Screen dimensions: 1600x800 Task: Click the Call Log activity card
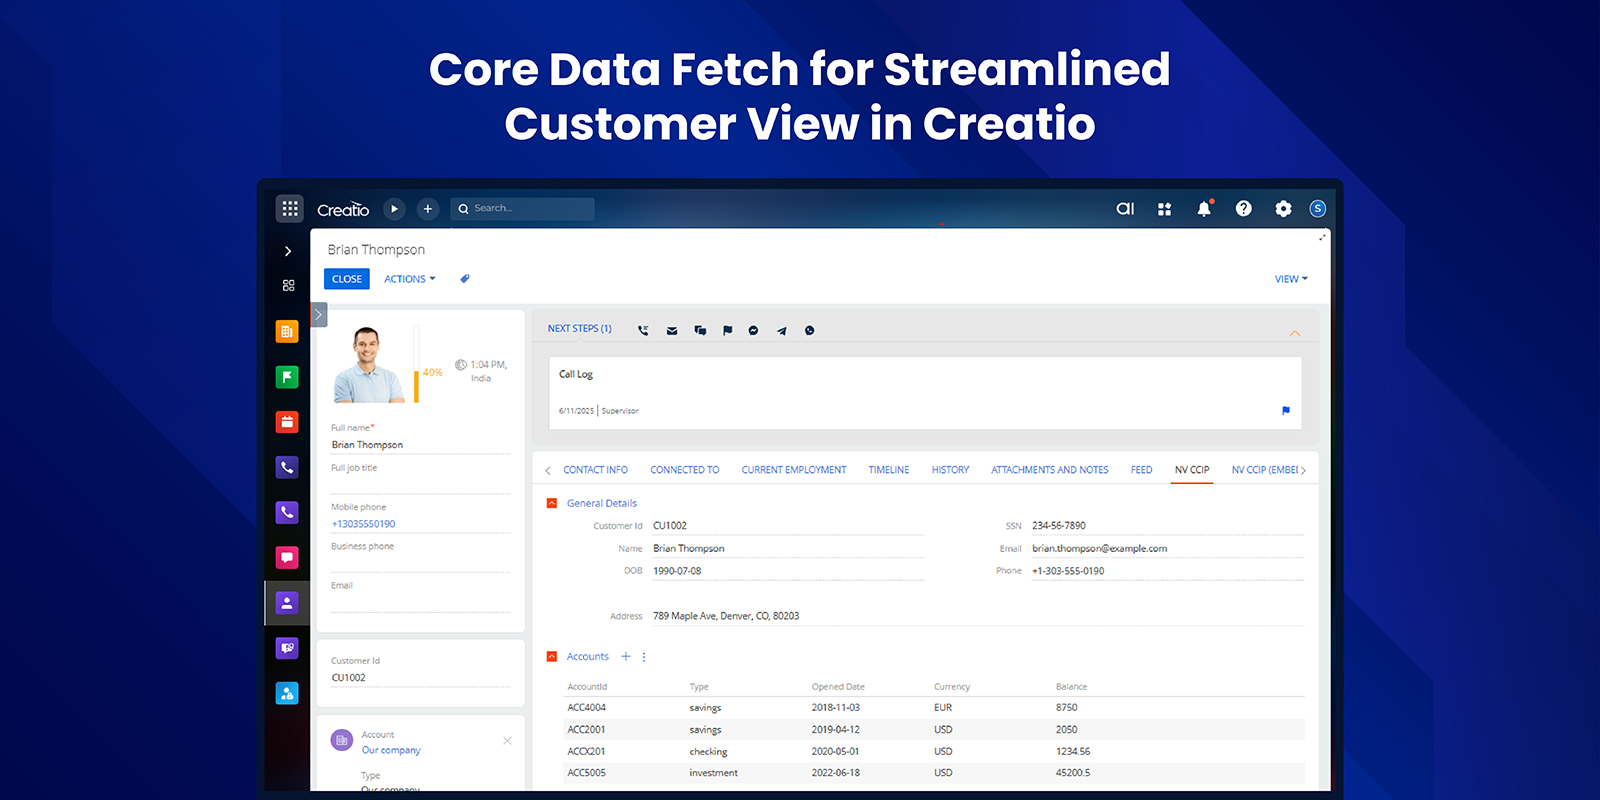pyautogui.click(x=925, y=393)
